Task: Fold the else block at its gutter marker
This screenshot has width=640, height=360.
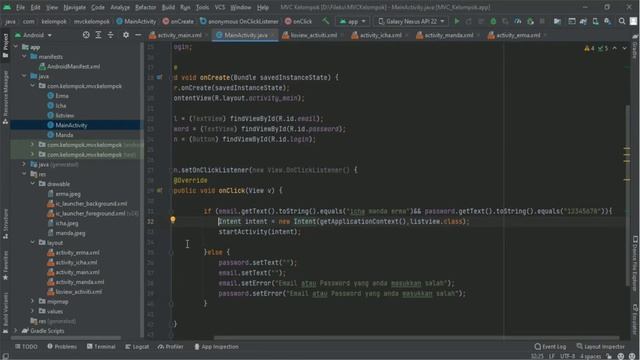Action: (171, 252)
